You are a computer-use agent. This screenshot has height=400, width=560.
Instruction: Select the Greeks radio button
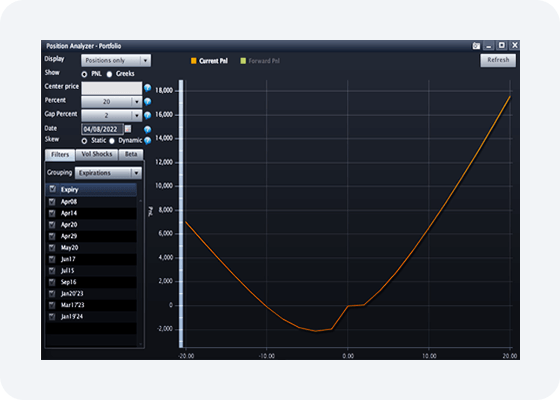(109, 74)
